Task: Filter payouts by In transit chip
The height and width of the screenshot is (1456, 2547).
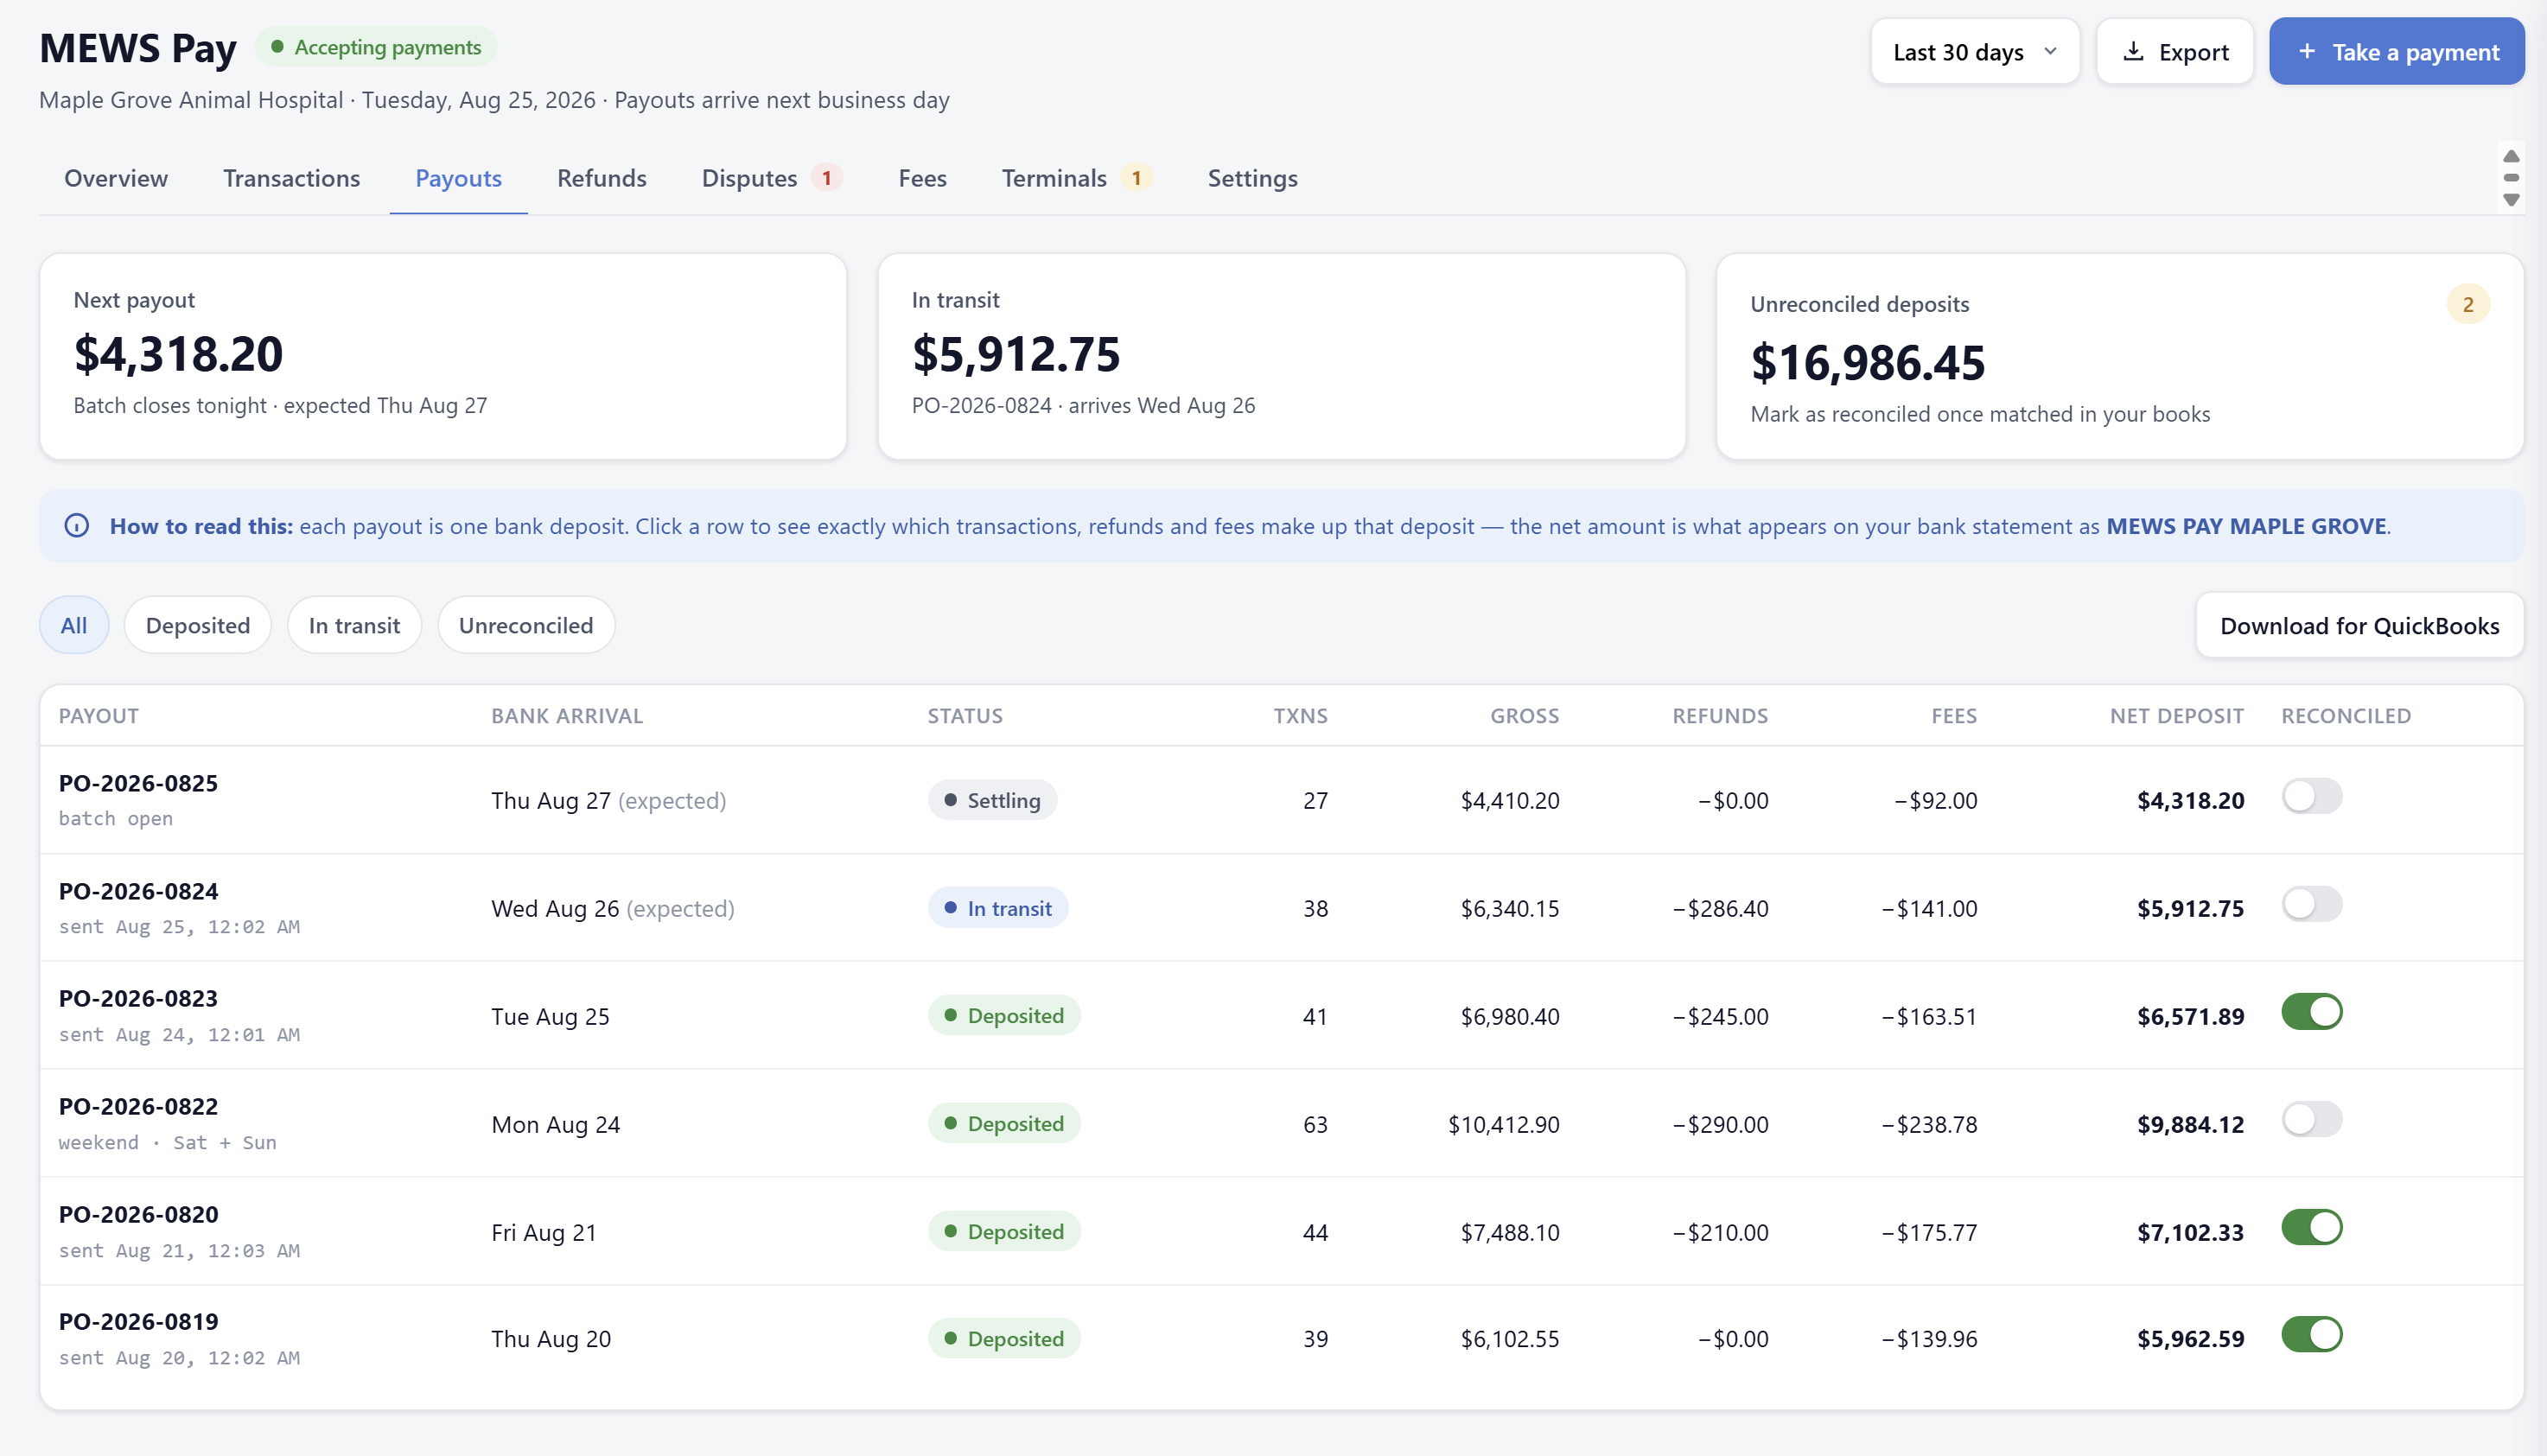Action: point(354,625)
